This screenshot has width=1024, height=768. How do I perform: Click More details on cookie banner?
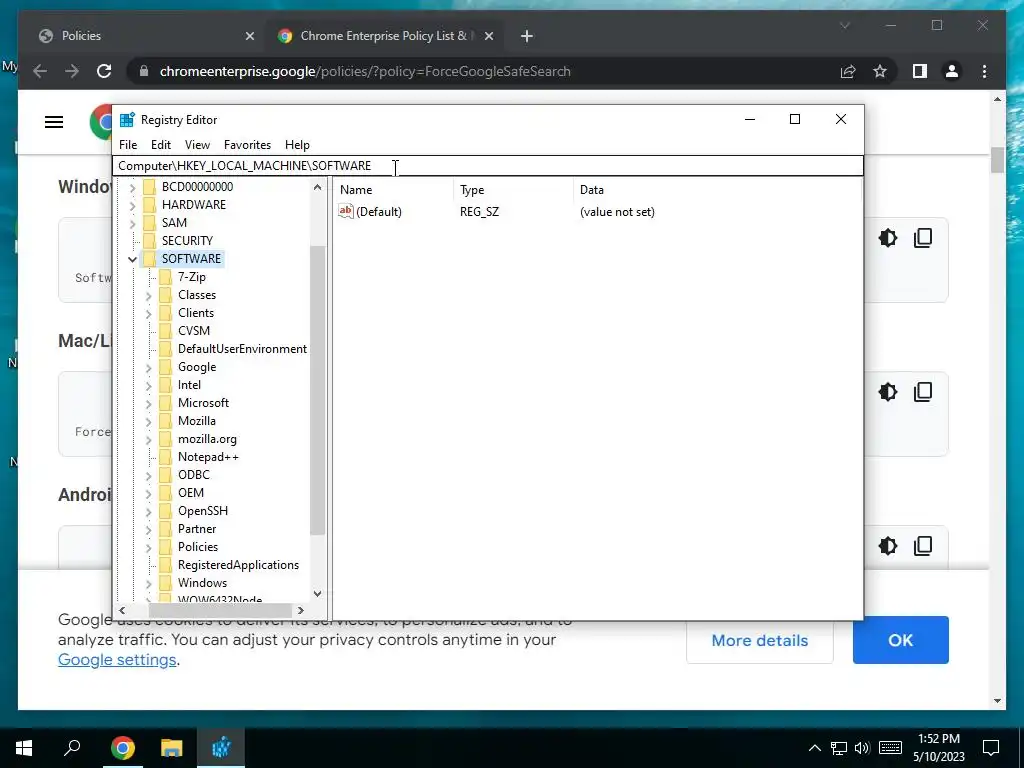click(760, 641)
